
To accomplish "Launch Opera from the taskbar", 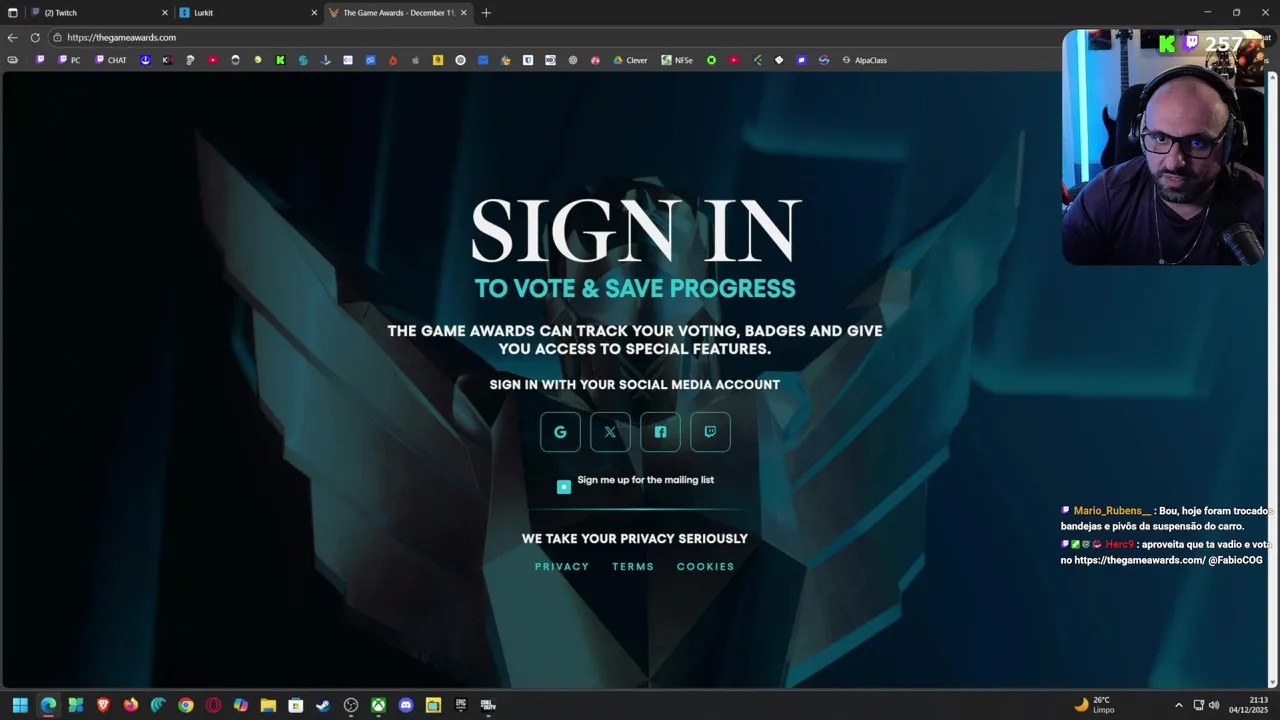I will [213, 705].
